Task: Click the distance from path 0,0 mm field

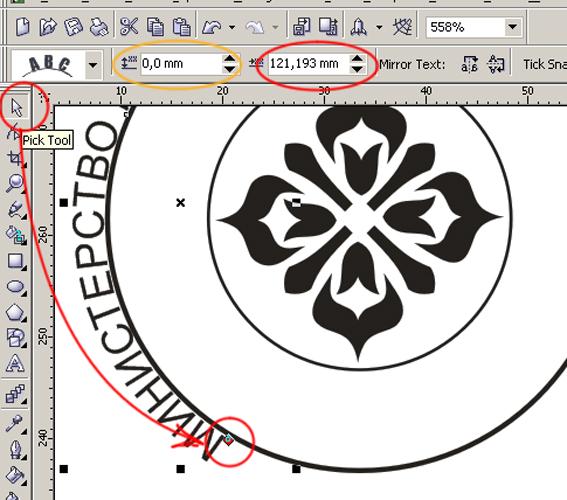Action: coord(181,64)
